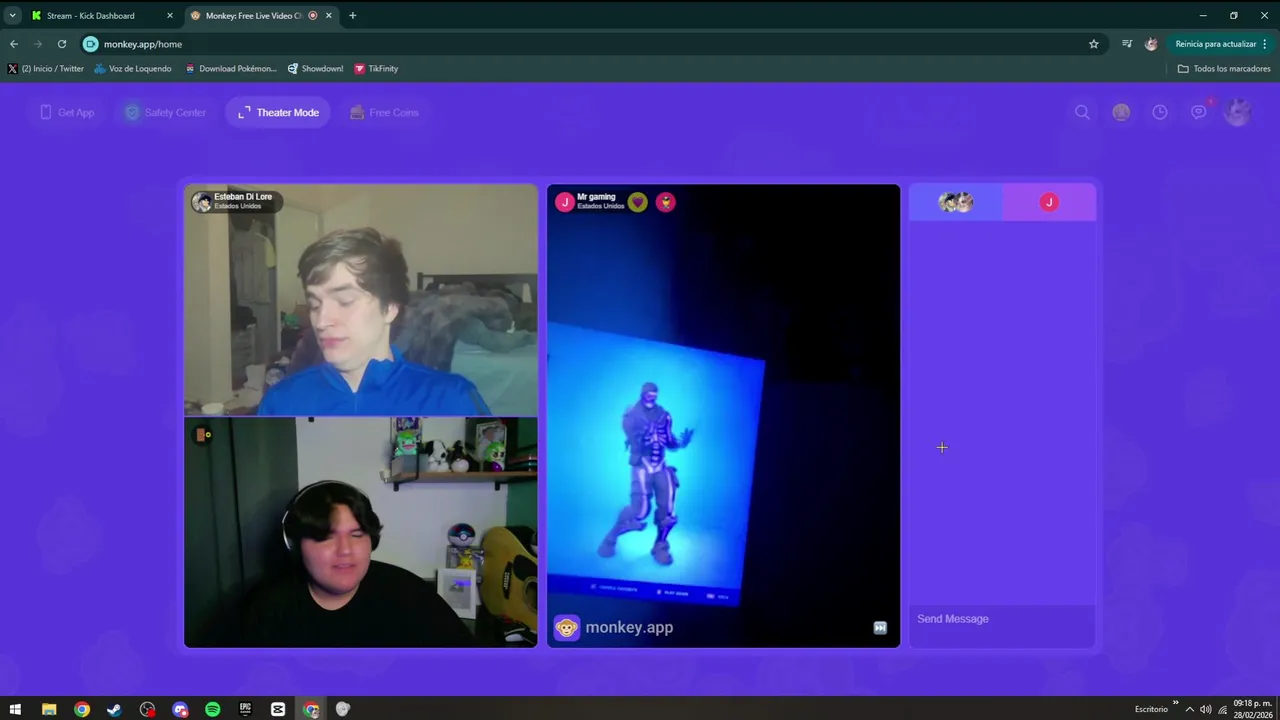The width and height of the screenshot is (1280, 720).
Task: Select the J user chat tab
Action: [x=1049, y=202]
